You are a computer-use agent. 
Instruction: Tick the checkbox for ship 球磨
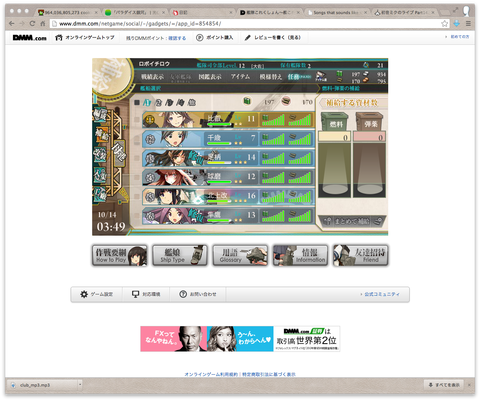click(x=137, y=177)
